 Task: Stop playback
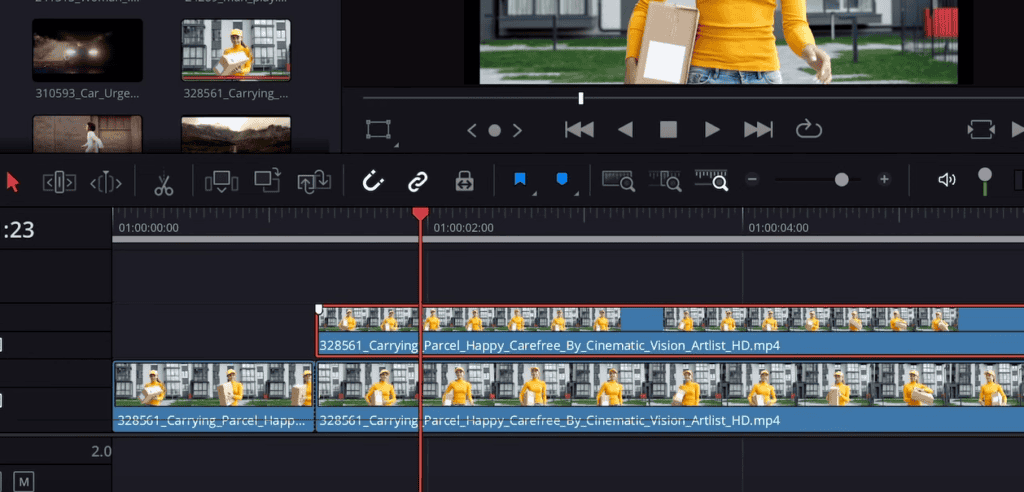[x=668, y=129]
